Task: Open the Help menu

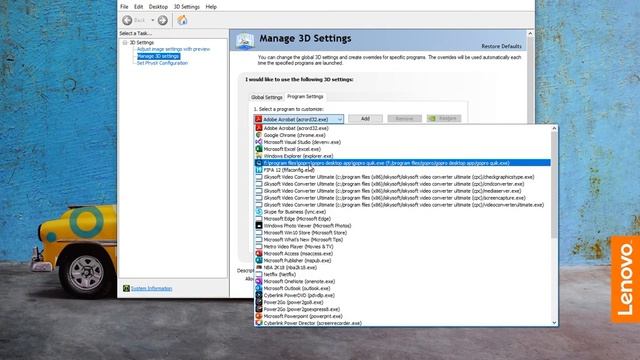Action: click(x=211, y=7)
